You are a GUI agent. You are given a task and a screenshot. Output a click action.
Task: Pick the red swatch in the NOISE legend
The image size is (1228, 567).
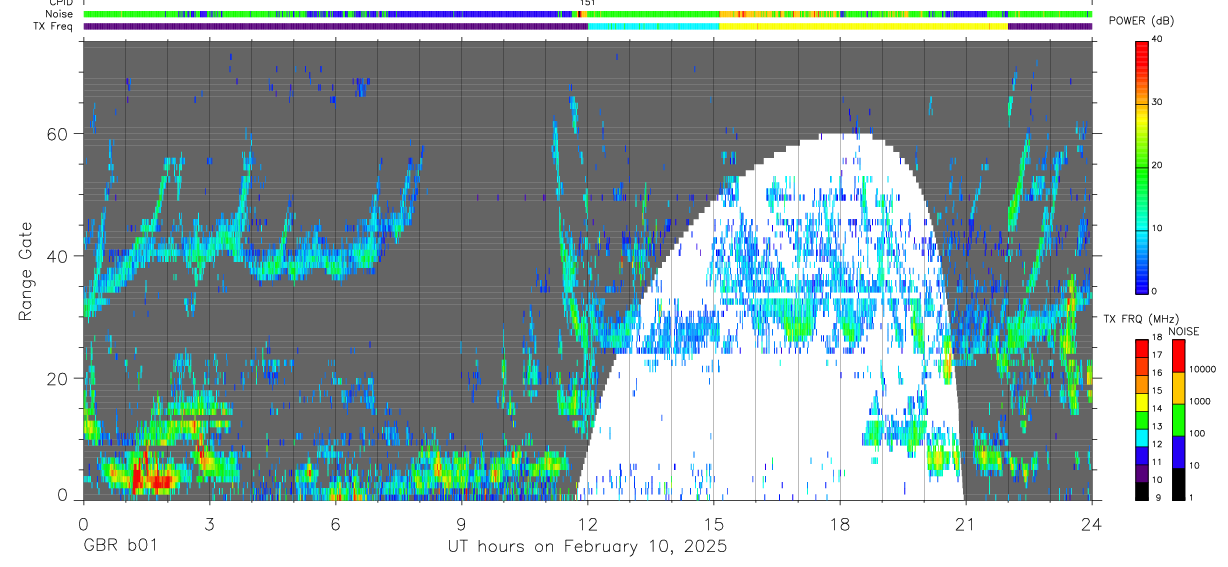click(x=1178, y=356)
